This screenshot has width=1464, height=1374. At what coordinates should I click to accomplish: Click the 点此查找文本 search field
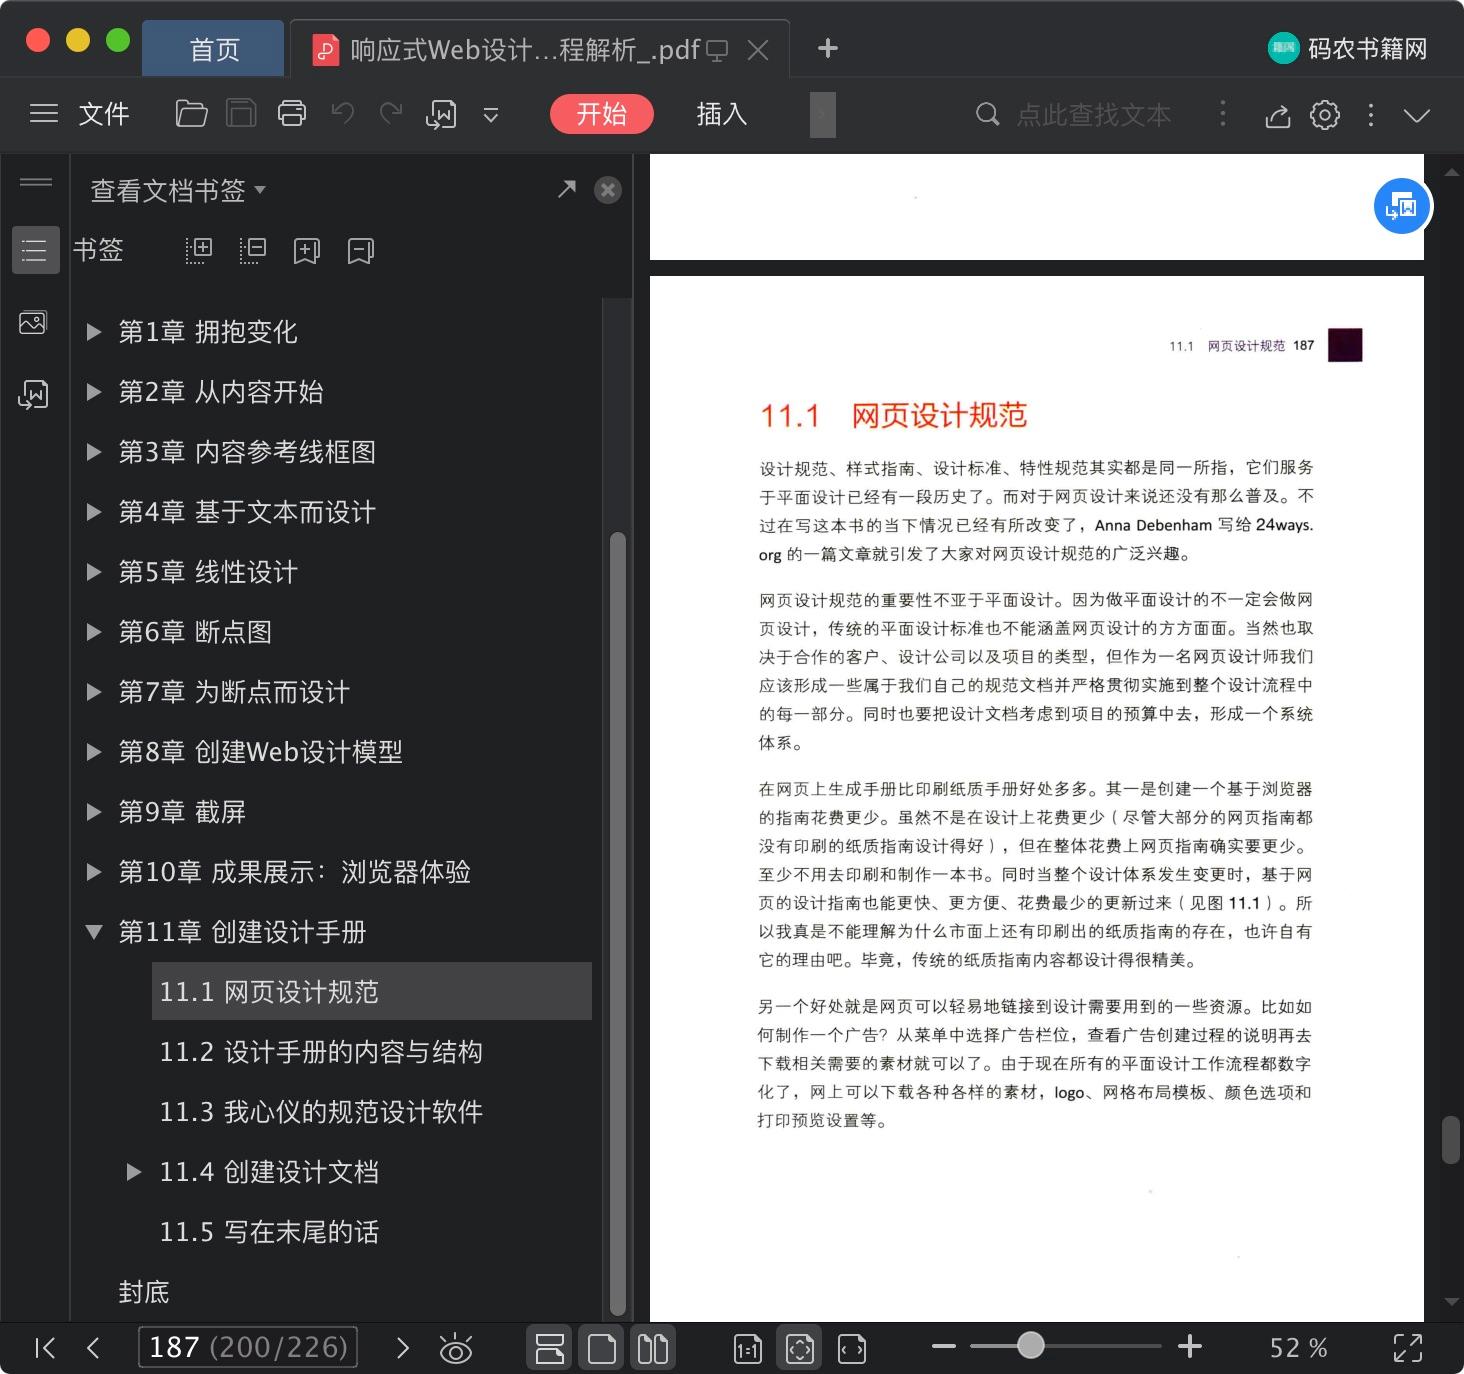pyautogui.click(x=1093, y=115)
